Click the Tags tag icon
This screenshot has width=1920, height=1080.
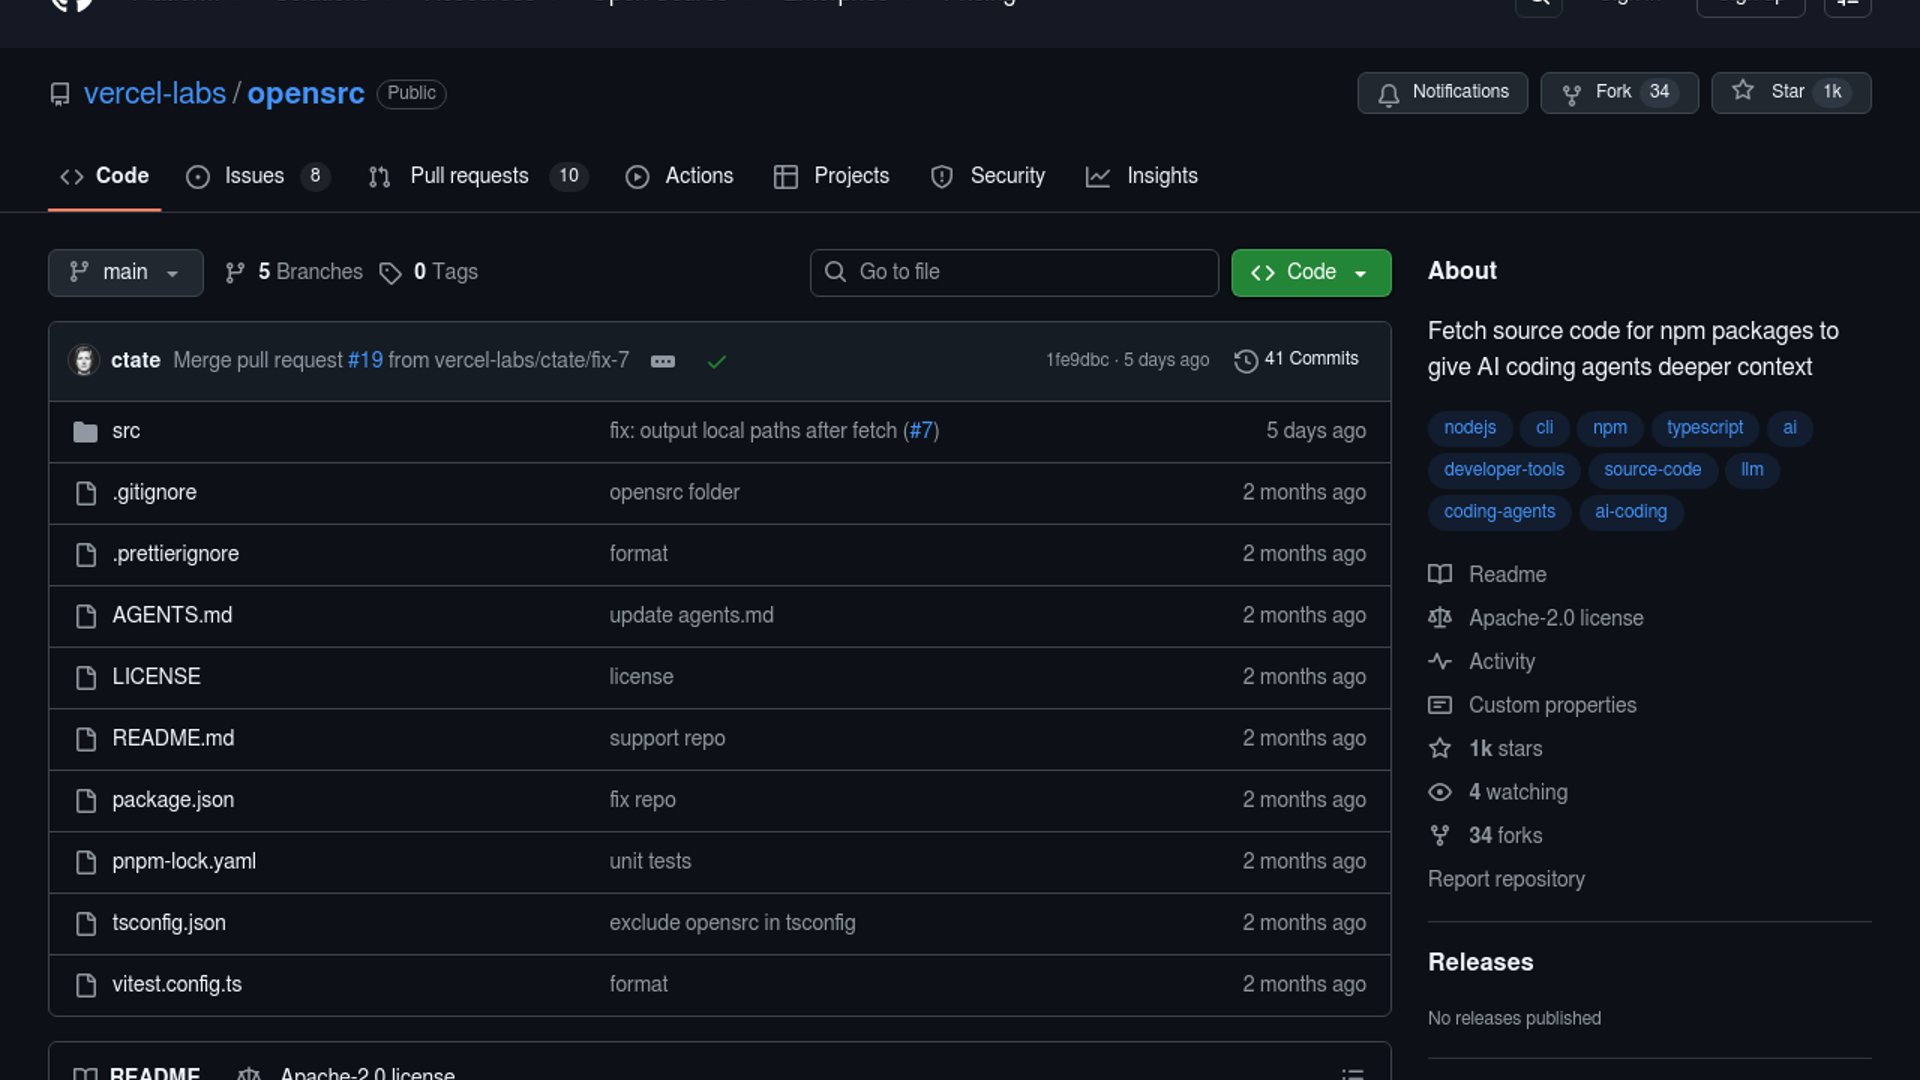coord(390,273)
